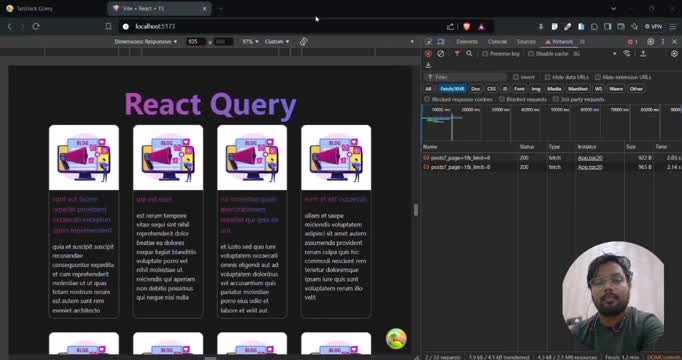
Task: Open the zoom percentage dropdown
Action: (250, 42)
